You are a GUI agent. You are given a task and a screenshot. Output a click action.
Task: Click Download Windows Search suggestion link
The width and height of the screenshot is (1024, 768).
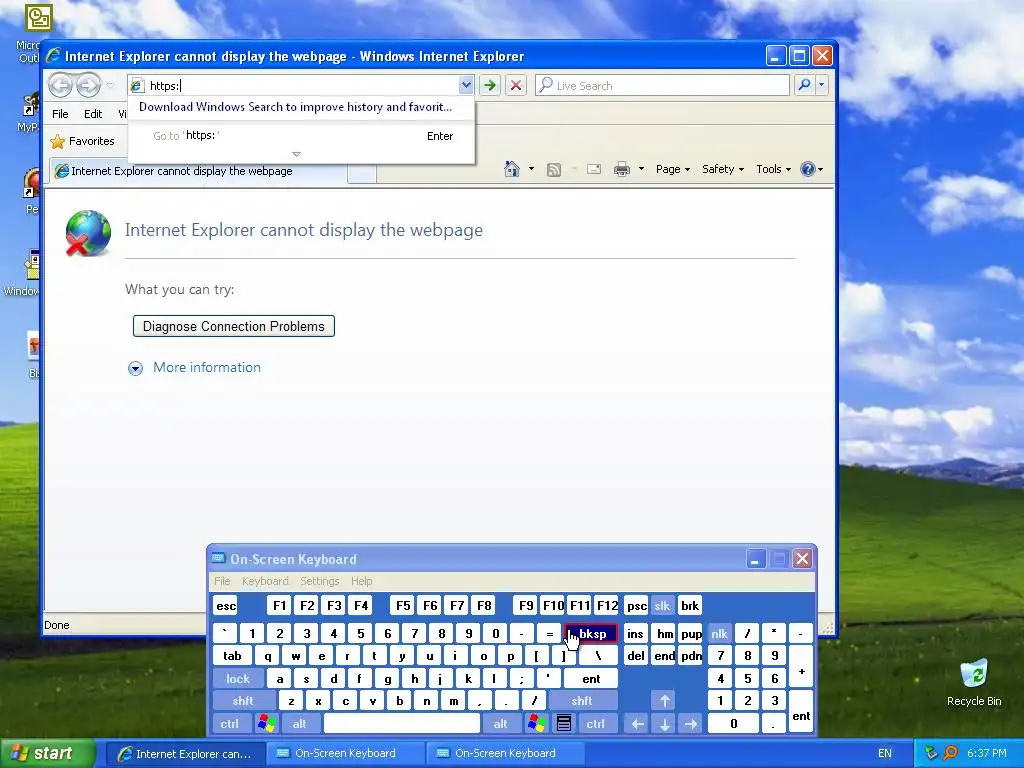pyautogui.click(x=295, y=107)
